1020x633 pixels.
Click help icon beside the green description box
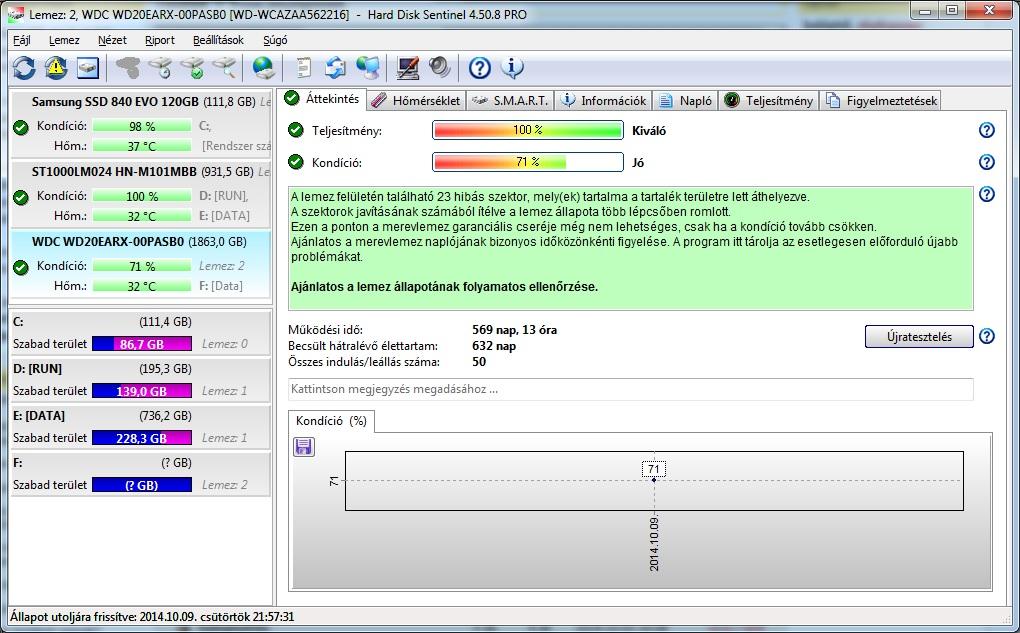(x=987, y=194)
